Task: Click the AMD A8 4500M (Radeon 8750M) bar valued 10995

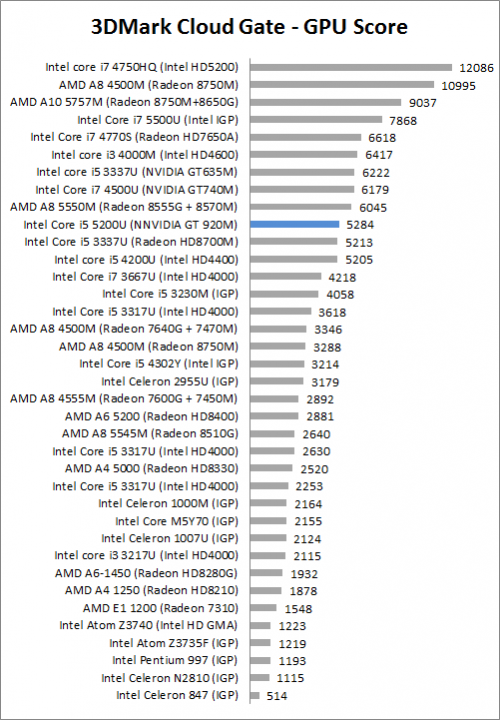Action: (x=342, y=85)
